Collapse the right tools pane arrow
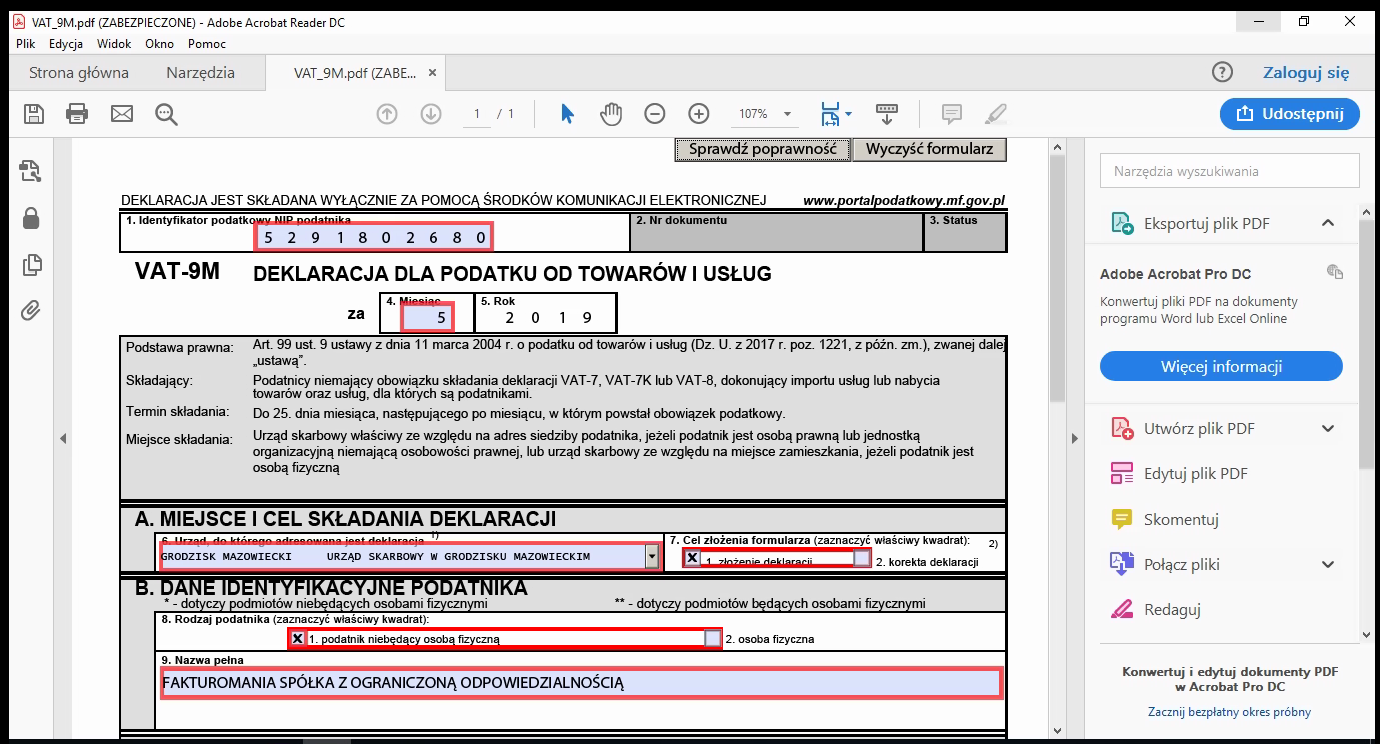Screen dimensions: 1380x744 point(1075,438)
